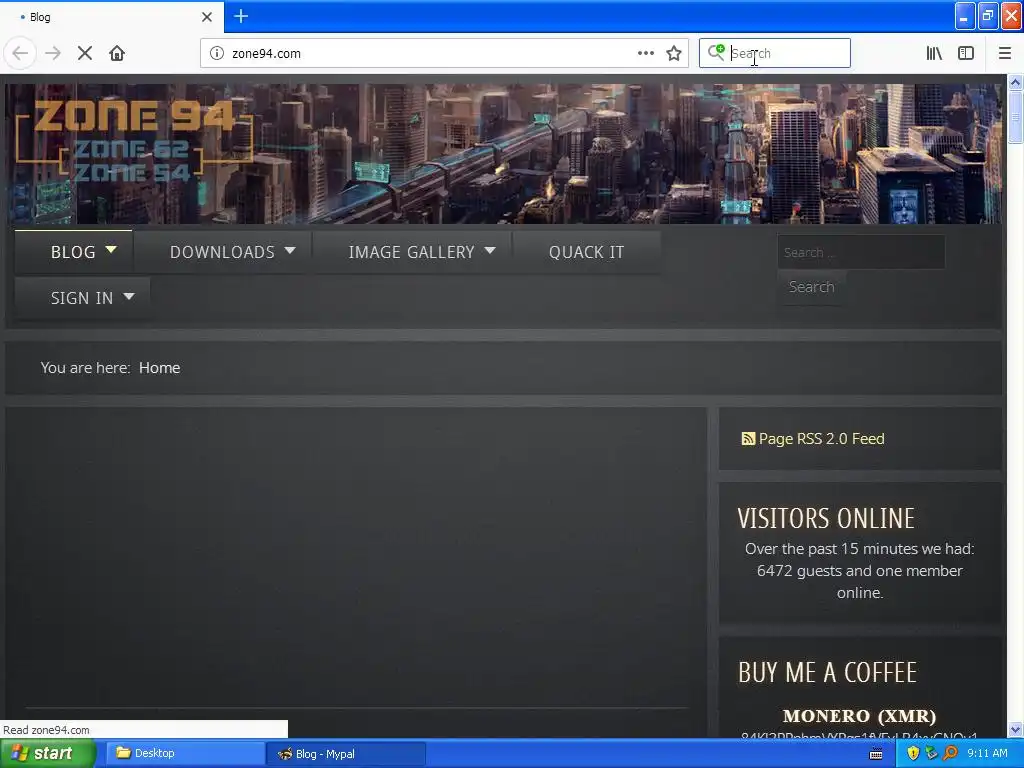This screenshot has height=768, width=1024.
Task: Select the Blog browser tab
Action: (x=112, y=17)
